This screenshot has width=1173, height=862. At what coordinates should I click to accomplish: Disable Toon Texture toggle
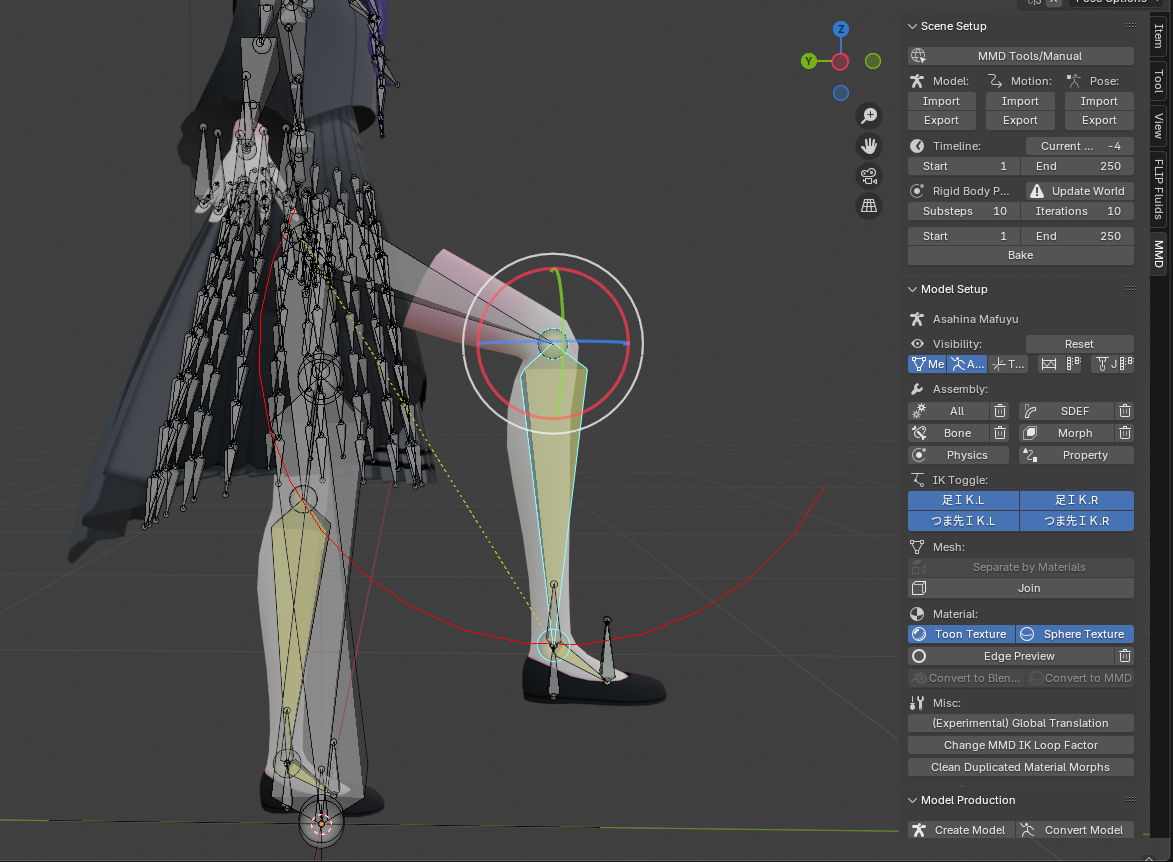click(x=961, y=634)
